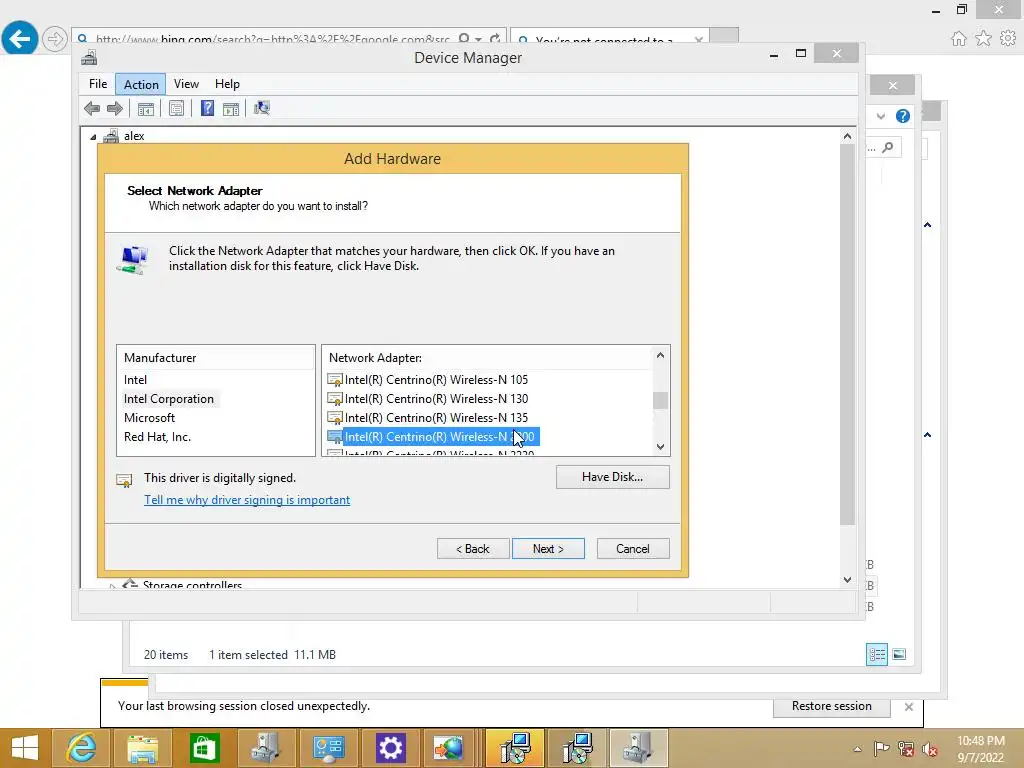Open the File menu
The width and height of the screenshot is (1024, 768).
tap(98, 84)
